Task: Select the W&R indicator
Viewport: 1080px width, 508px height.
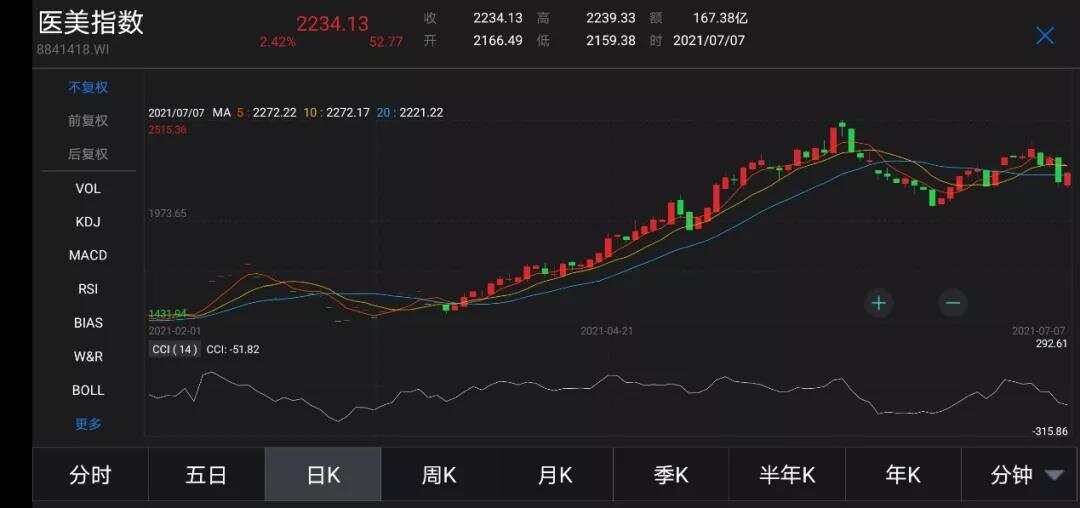Action: click(88, 356)
